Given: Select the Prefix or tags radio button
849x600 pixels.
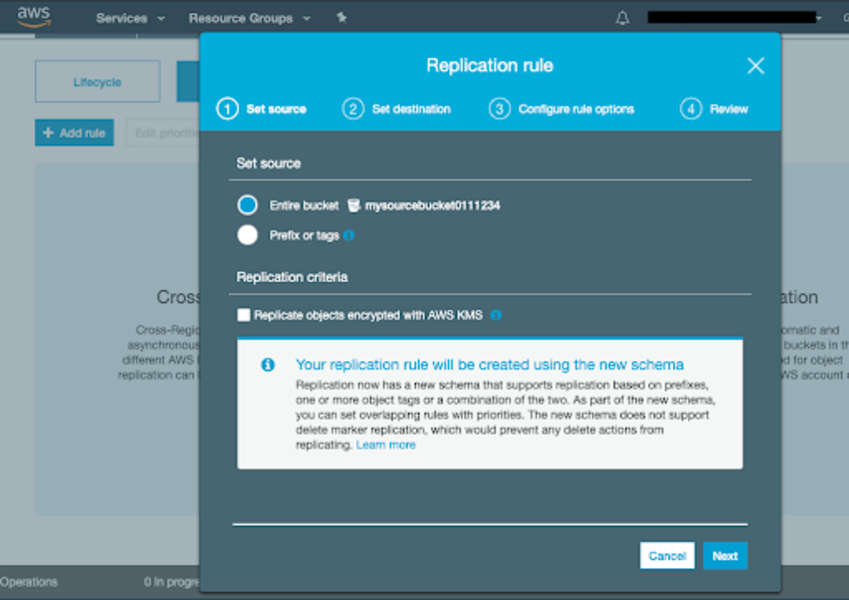Looking at the screenshot, I should [x=247, y=235].
